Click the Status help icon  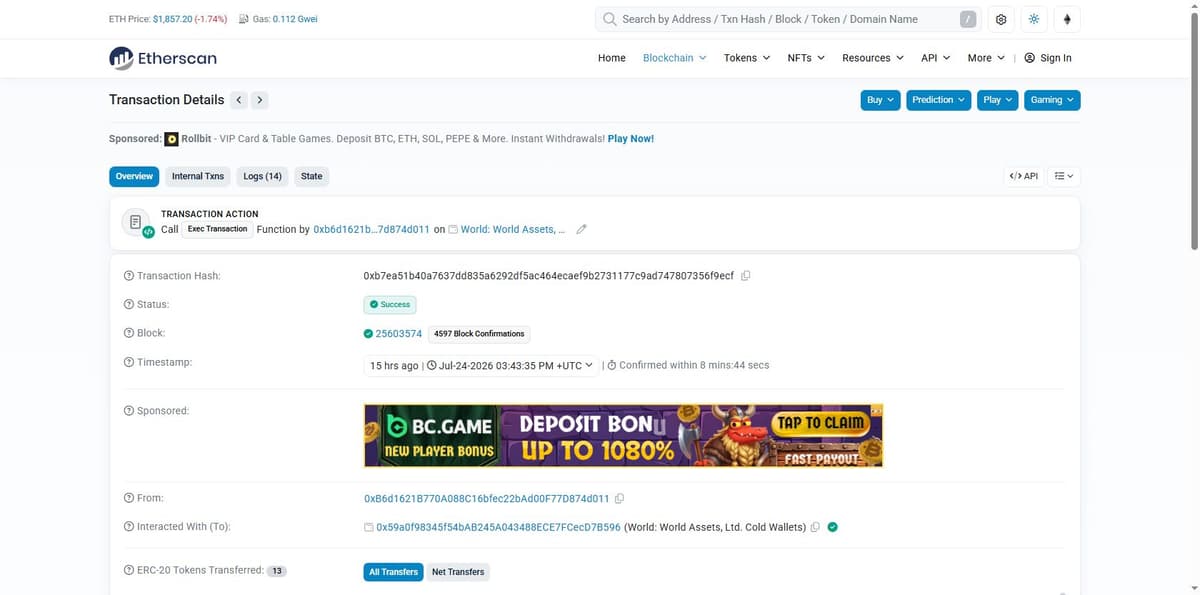pyautogui.click(x=128, y=304)
